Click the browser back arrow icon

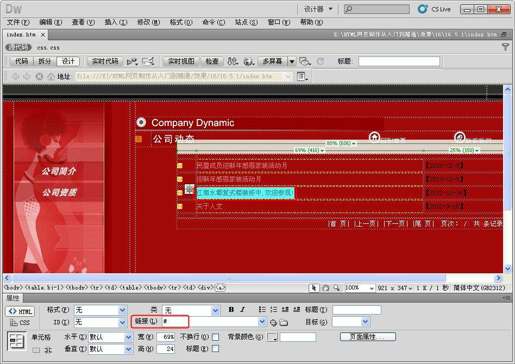(x=15, y=76)
